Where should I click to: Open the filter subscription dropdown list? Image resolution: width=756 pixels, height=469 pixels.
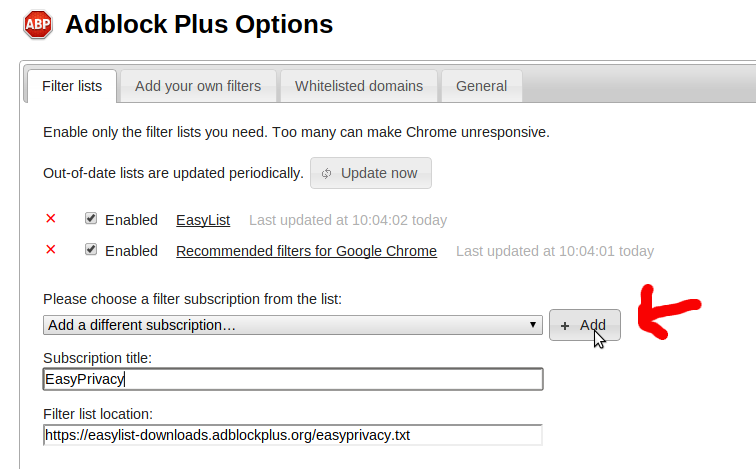[x=293, y=325]
